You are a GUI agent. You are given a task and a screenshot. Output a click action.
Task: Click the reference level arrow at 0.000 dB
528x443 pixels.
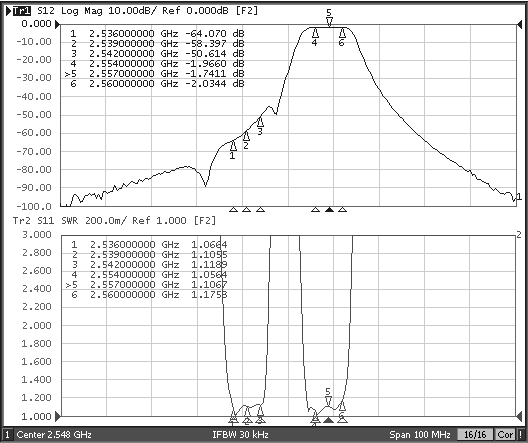(x=58, y=24)
